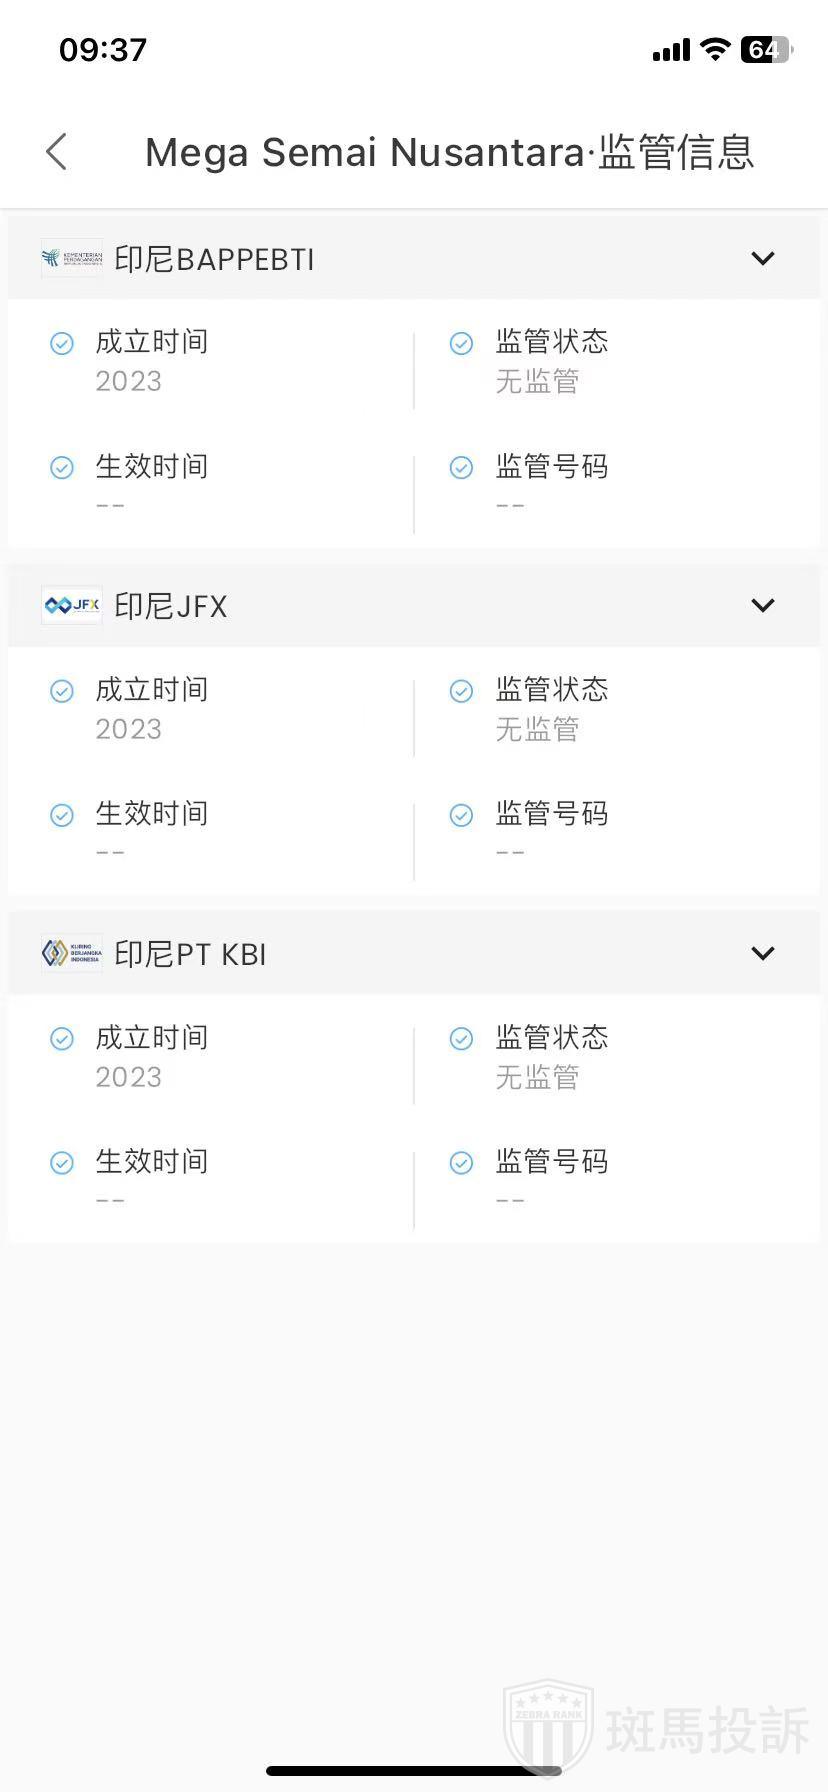The image size is (828, 1792).
Task: Tap the check mark beside JFX 监管状态
Action: tap(461, 691)
